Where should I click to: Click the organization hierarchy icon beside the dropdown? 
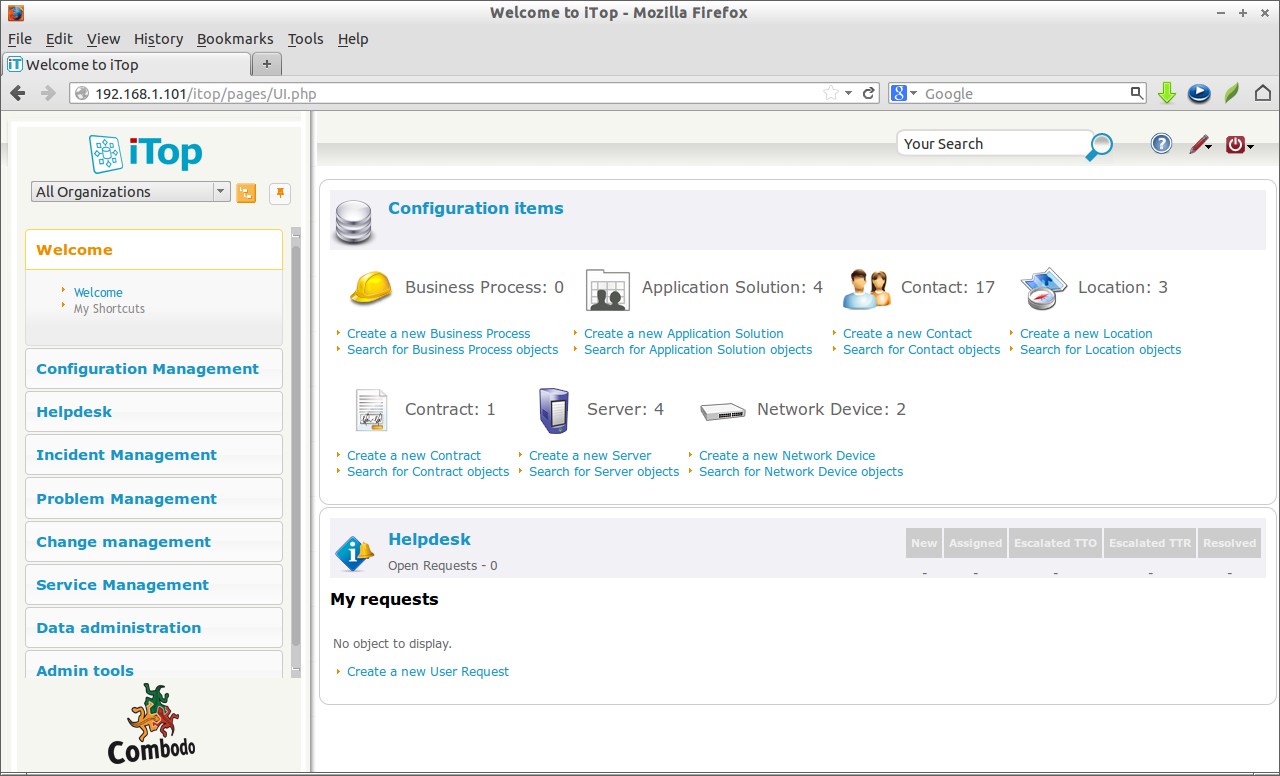(x=246, y=193)
